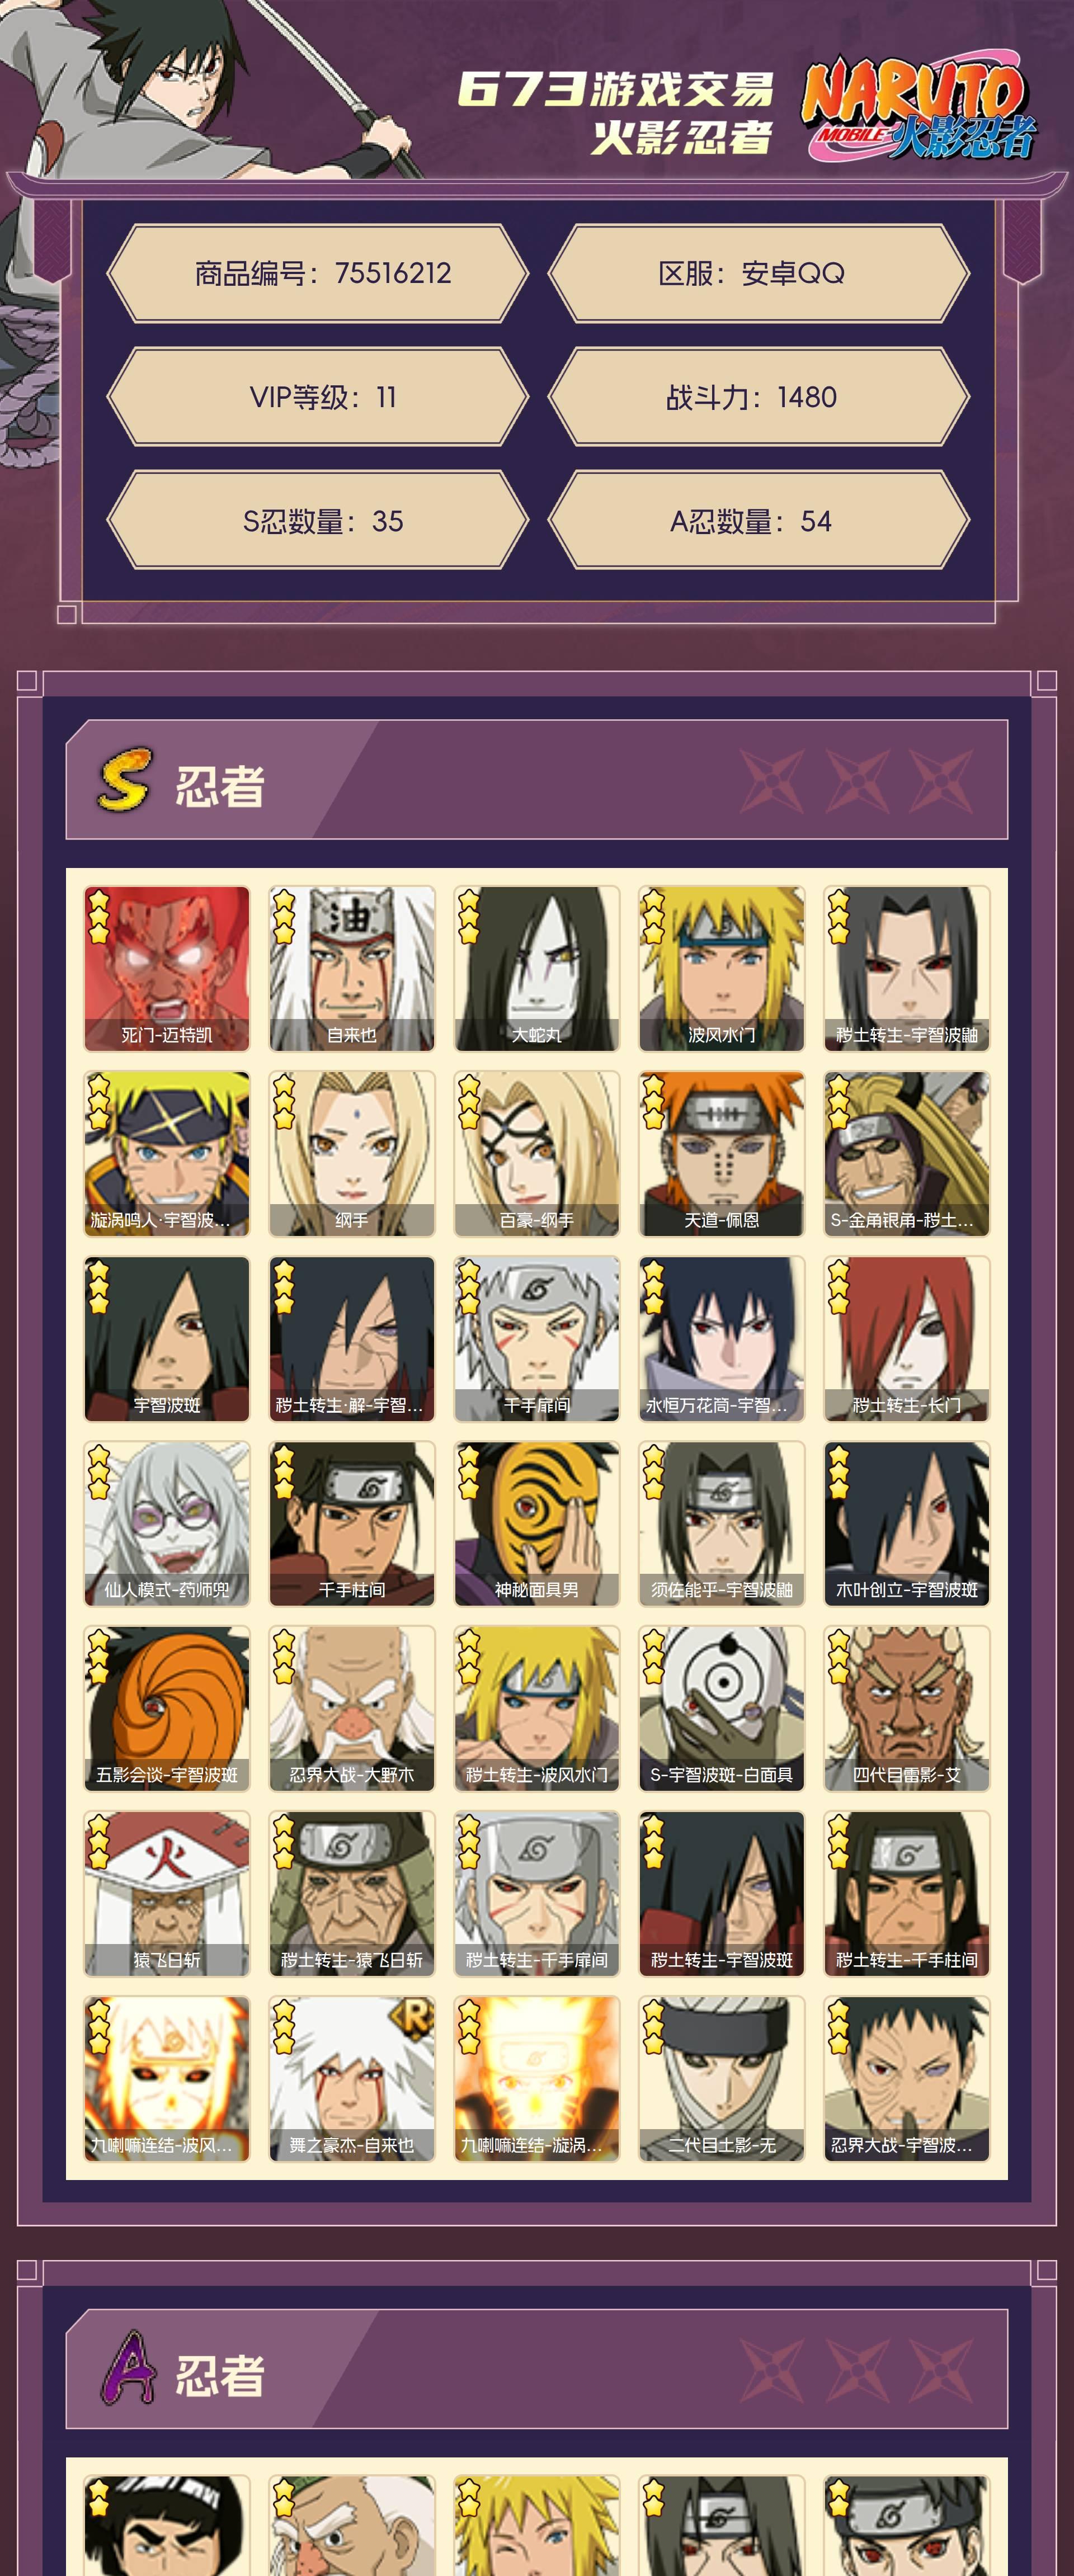Click the gold S icon in header
Viewport: 1074px width, 2576px height.
124,780
